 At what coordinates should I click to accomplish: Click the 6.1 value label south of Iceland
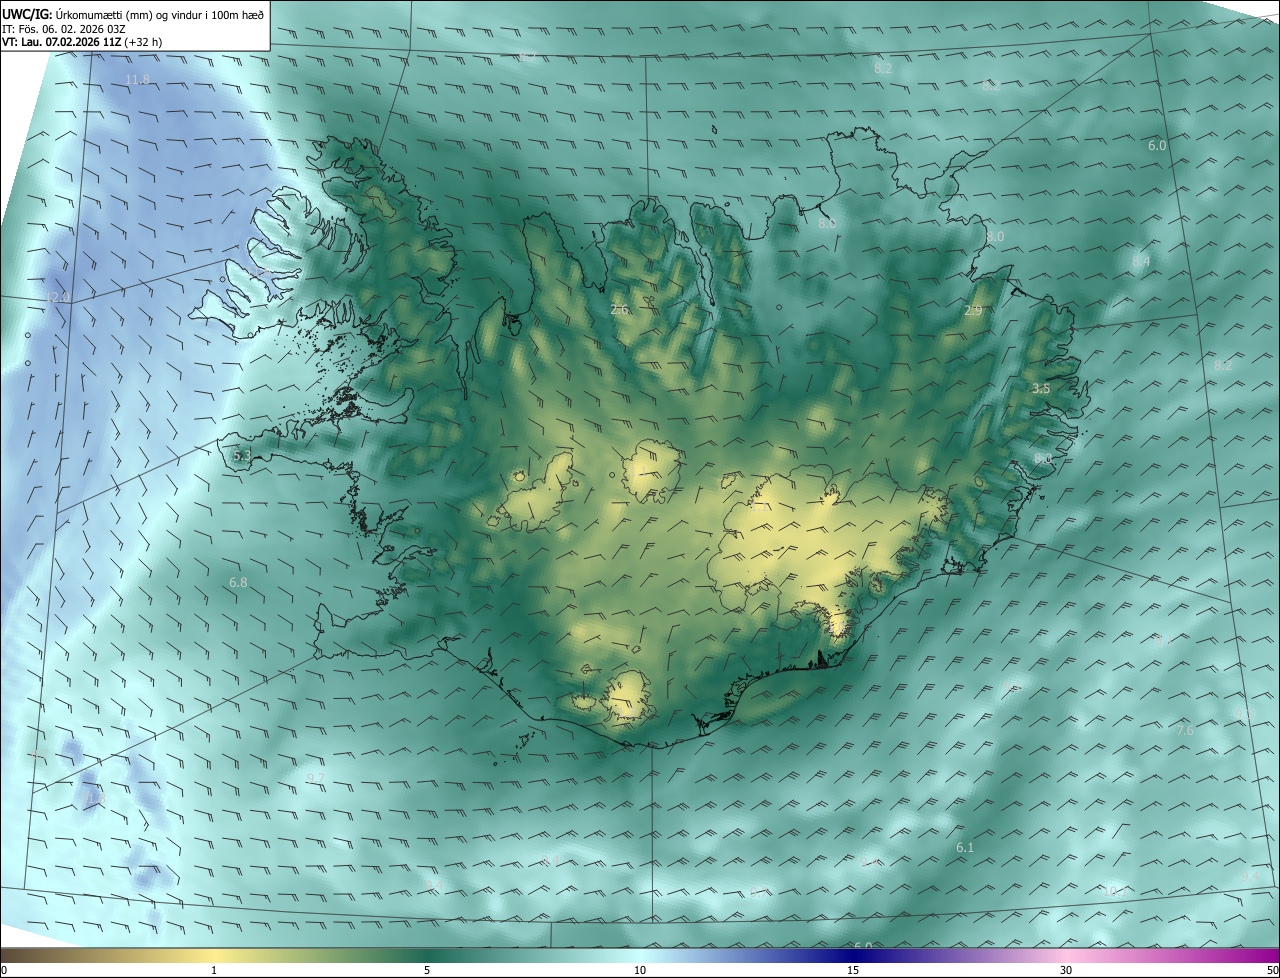pos(965,847)
